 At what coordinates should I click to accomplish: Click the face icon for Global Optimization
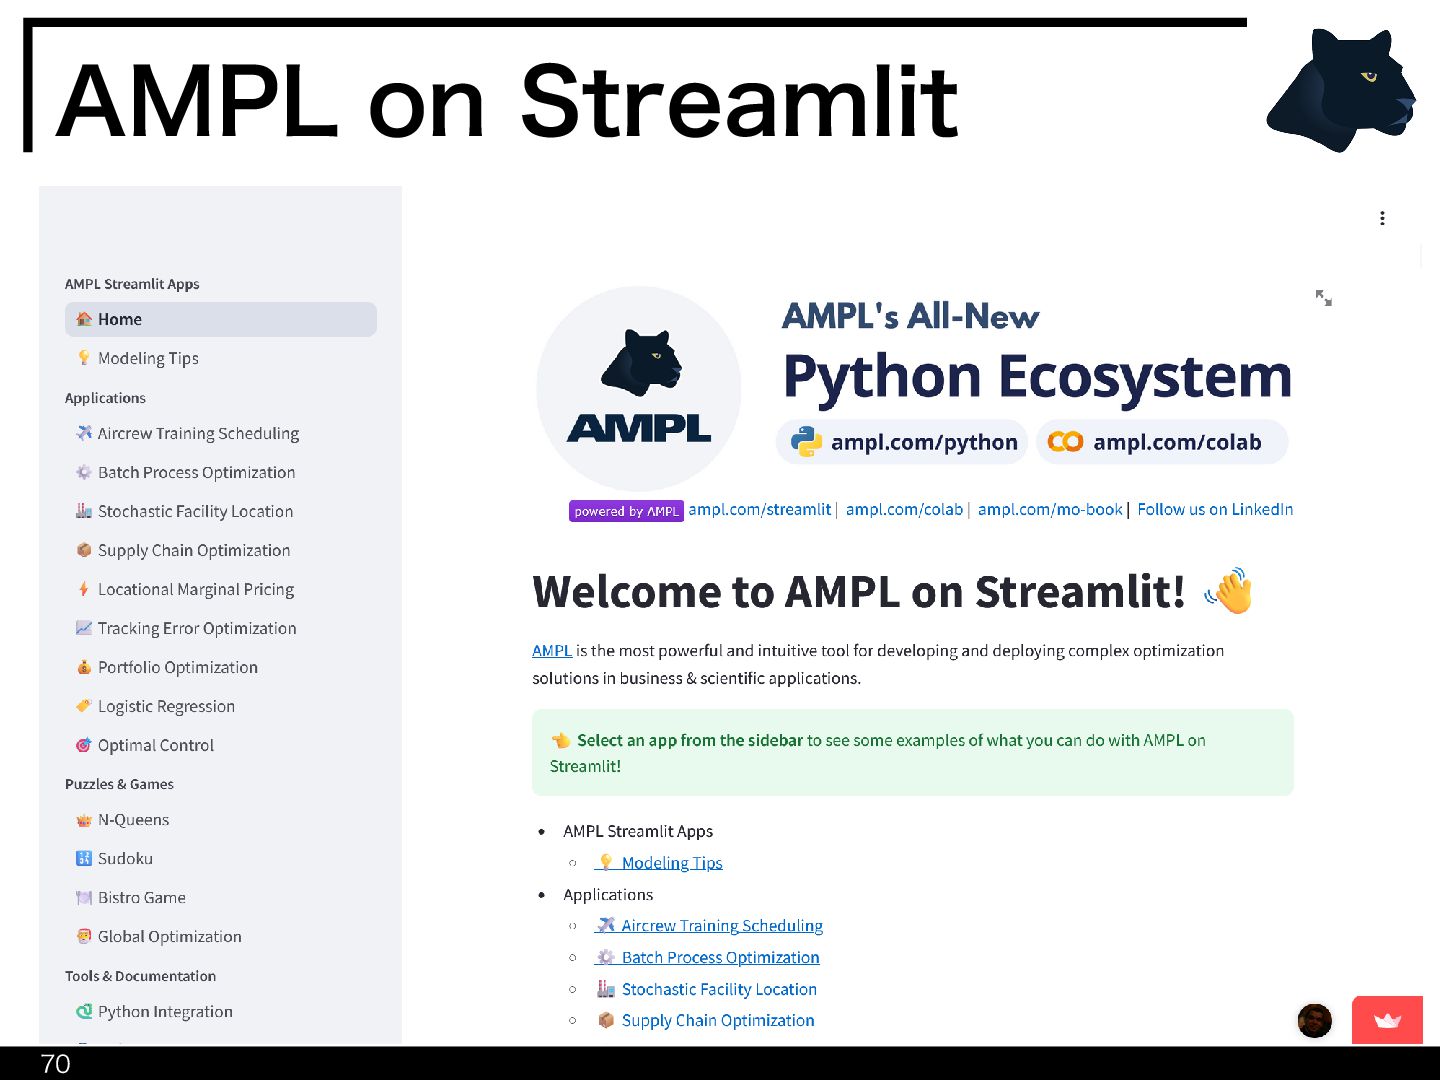pyautogui.click(x=84, y=936)
